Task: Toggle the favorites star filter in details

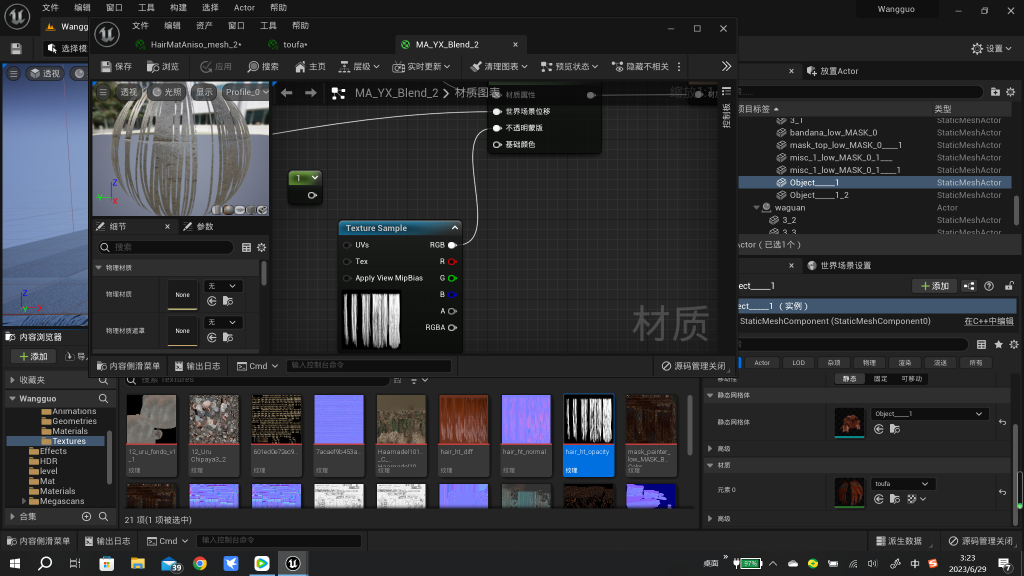Action: tap(999, 344)
